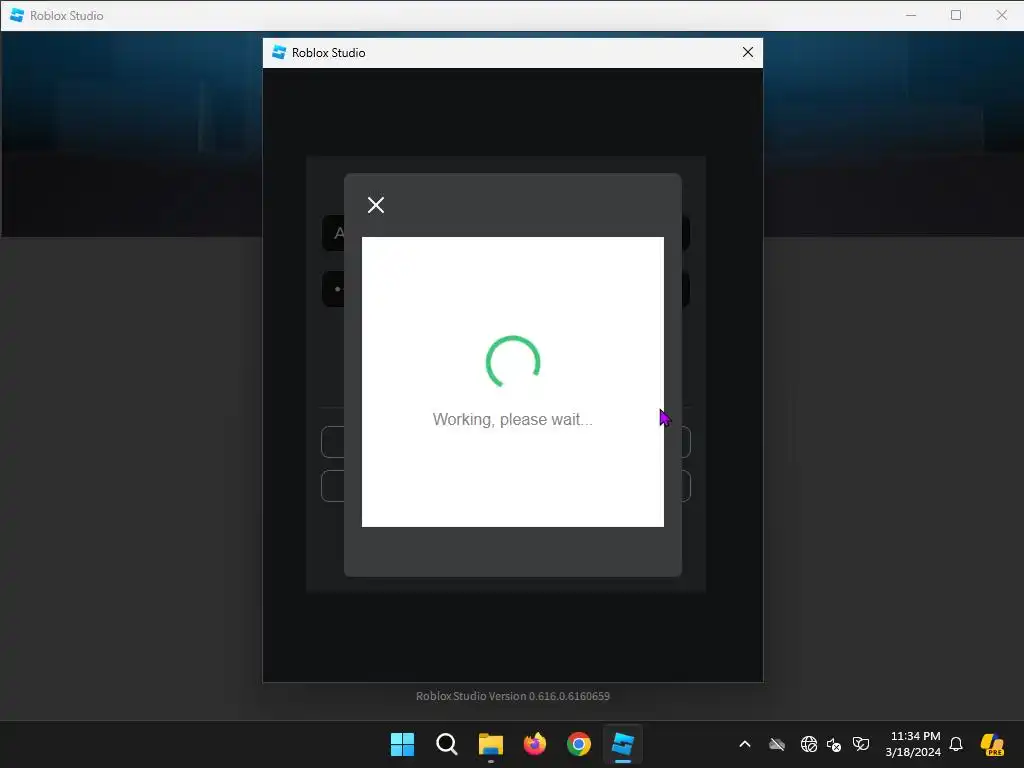Viewport: 1024px width, 768px height.
Task: Select the Roblox Studio taskbar icon
Action: pyautogui.click(x=622, y=744)
